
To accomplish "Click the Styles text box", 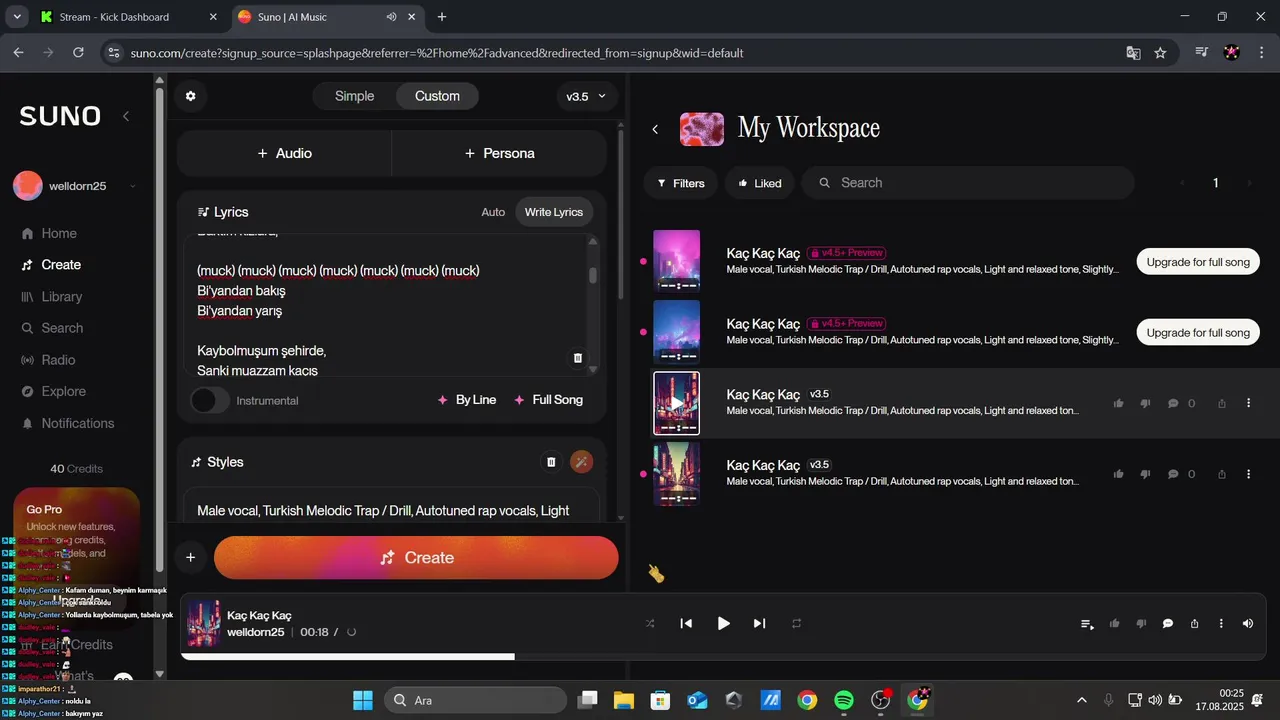I will (x=391, y=510).
